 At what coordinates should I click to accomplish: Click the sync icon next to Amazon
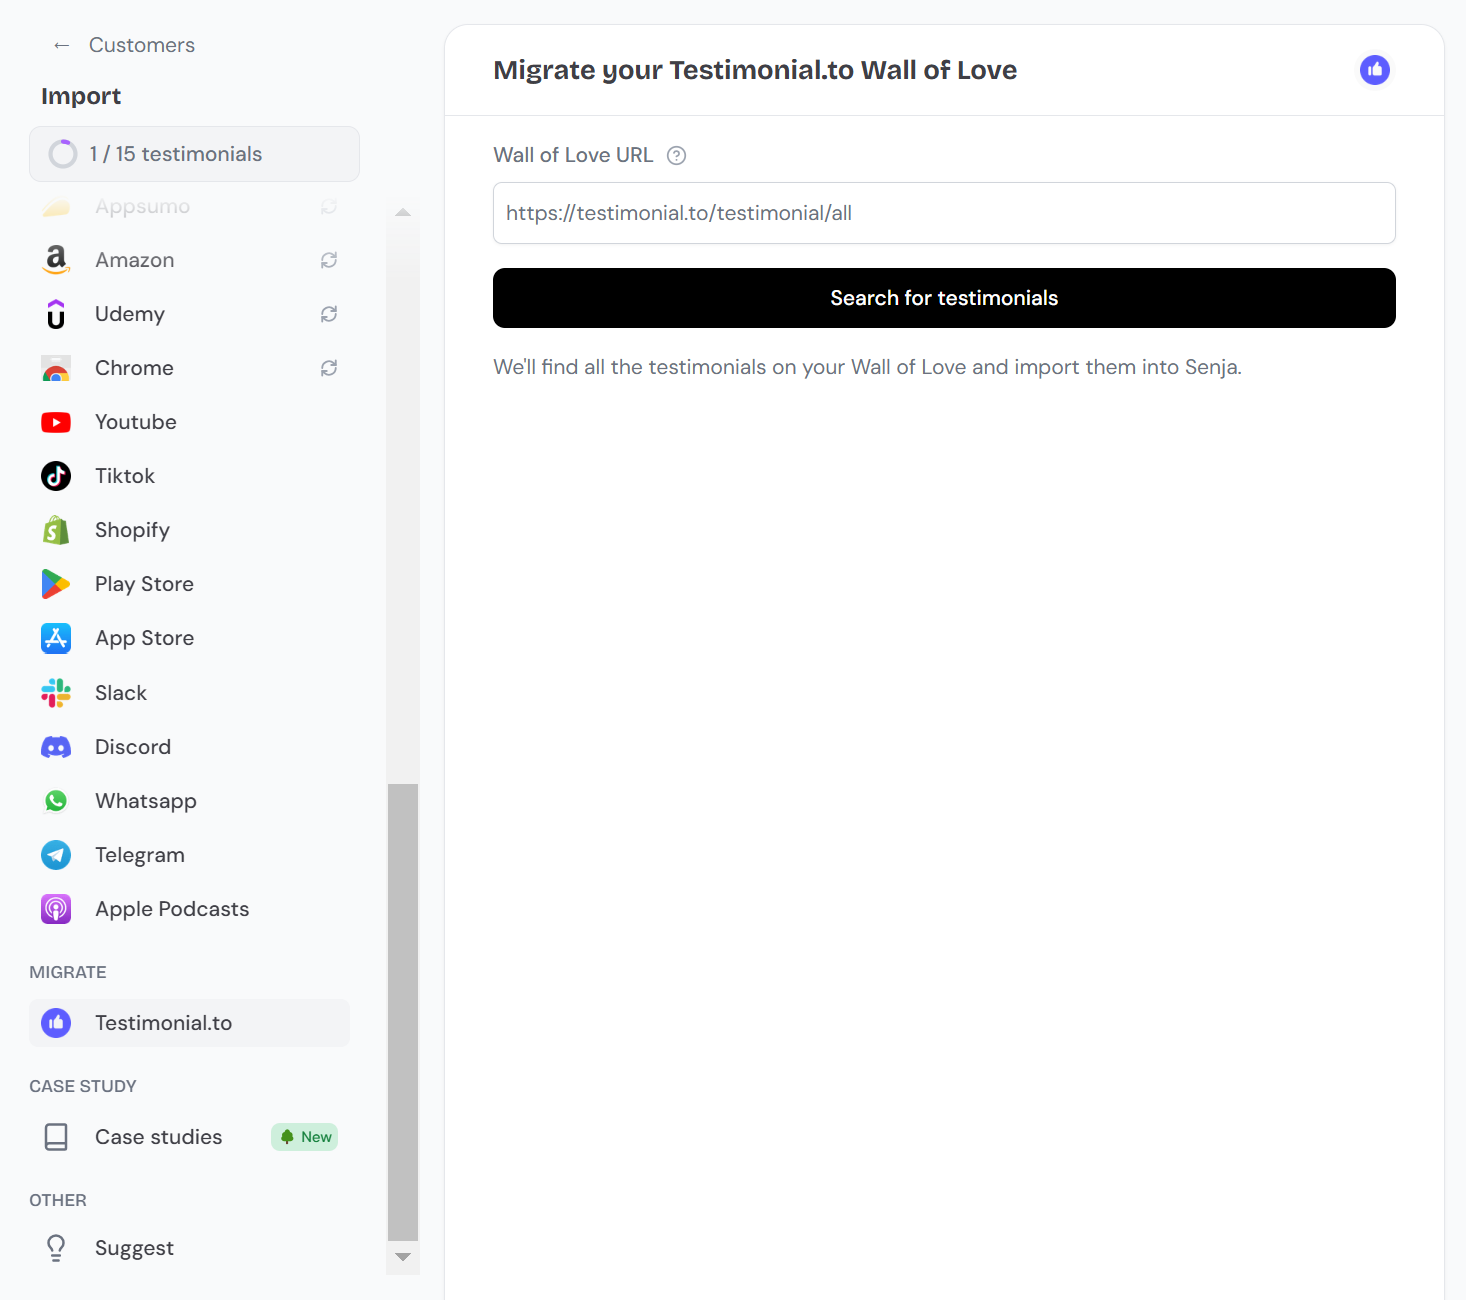[329, 260]
